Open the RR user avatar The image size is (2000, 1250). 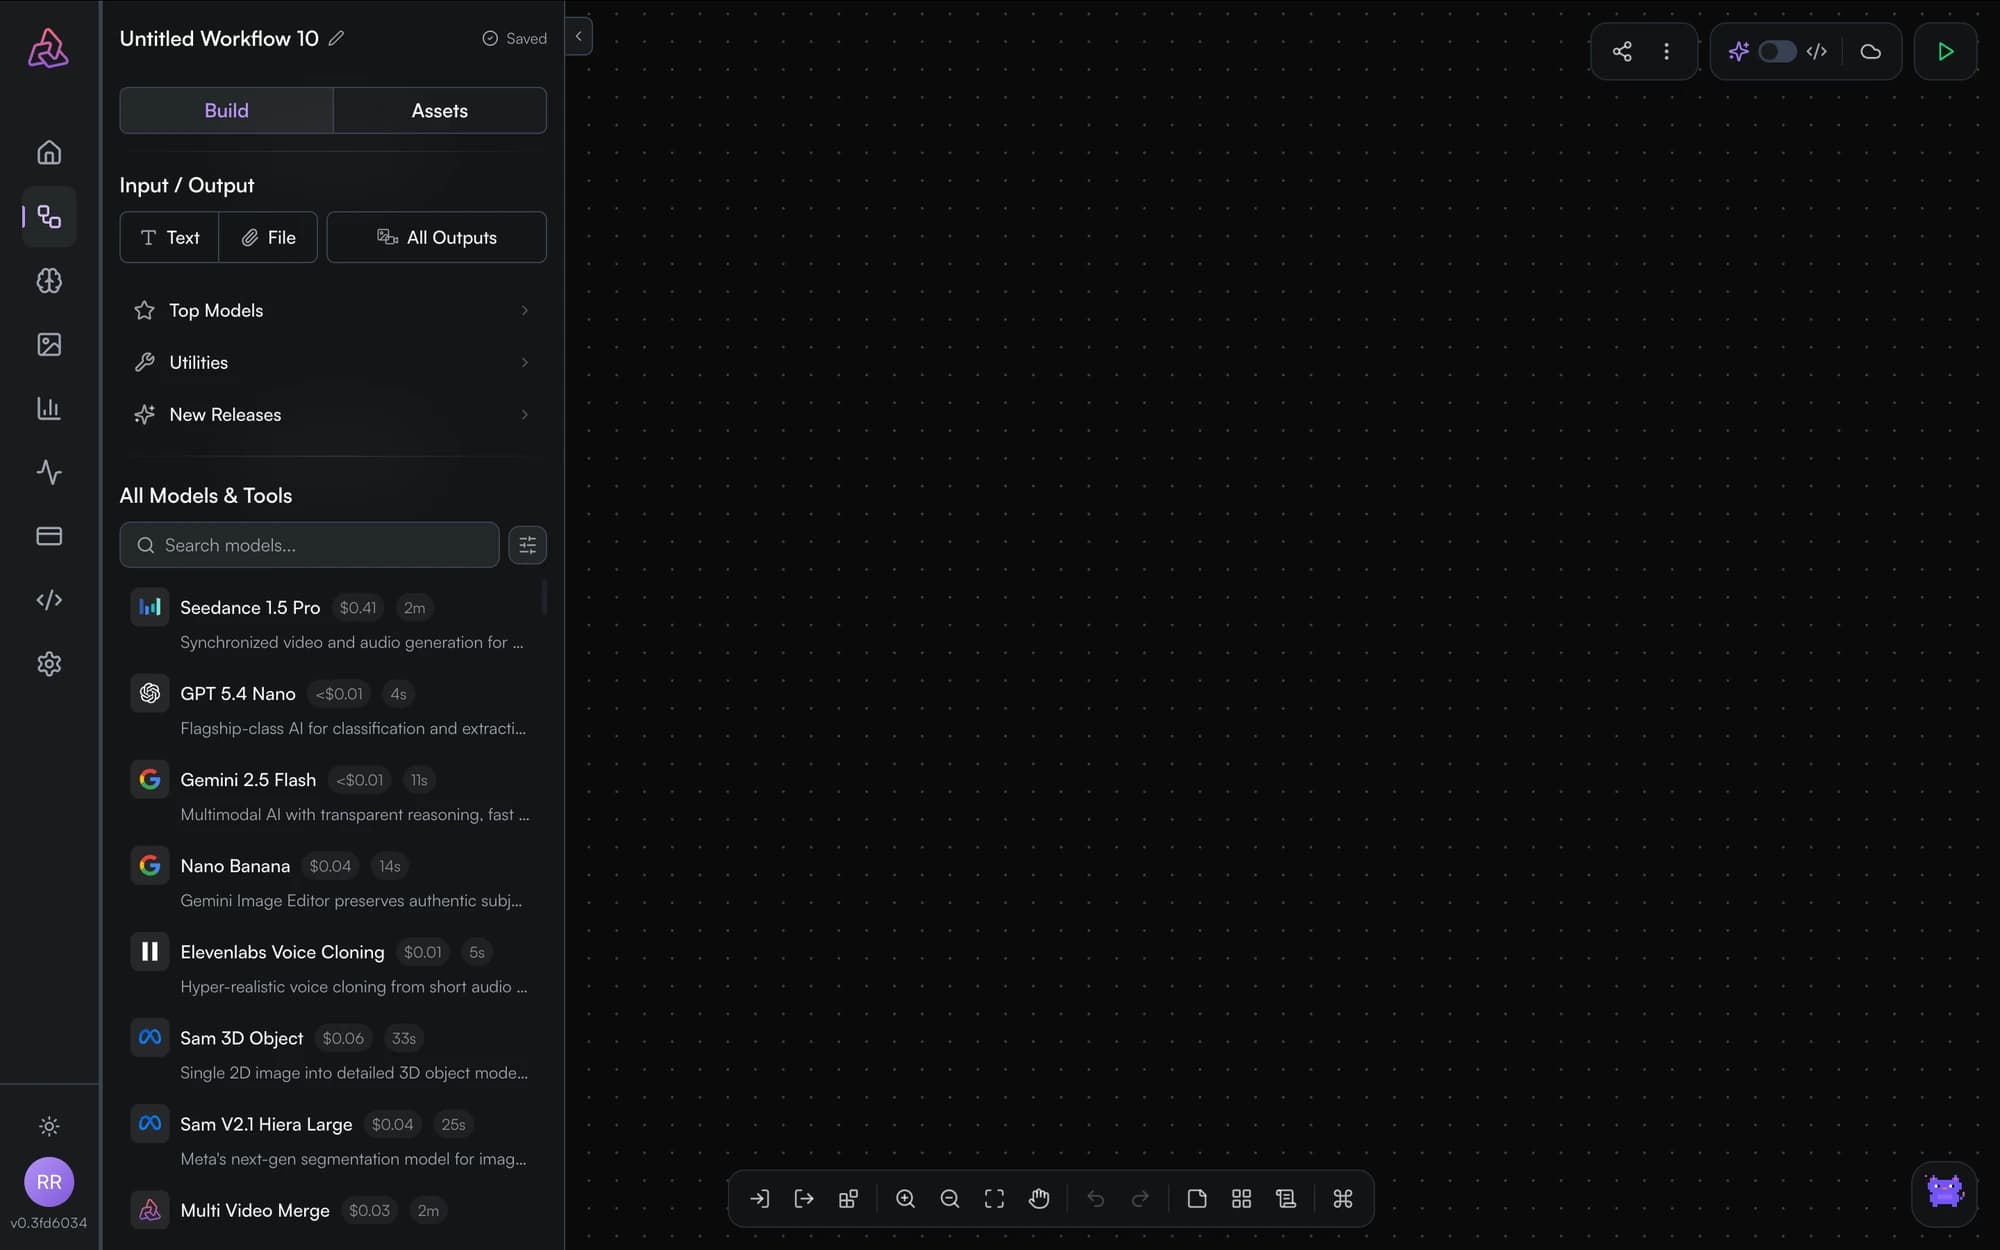coord(49,1182)
